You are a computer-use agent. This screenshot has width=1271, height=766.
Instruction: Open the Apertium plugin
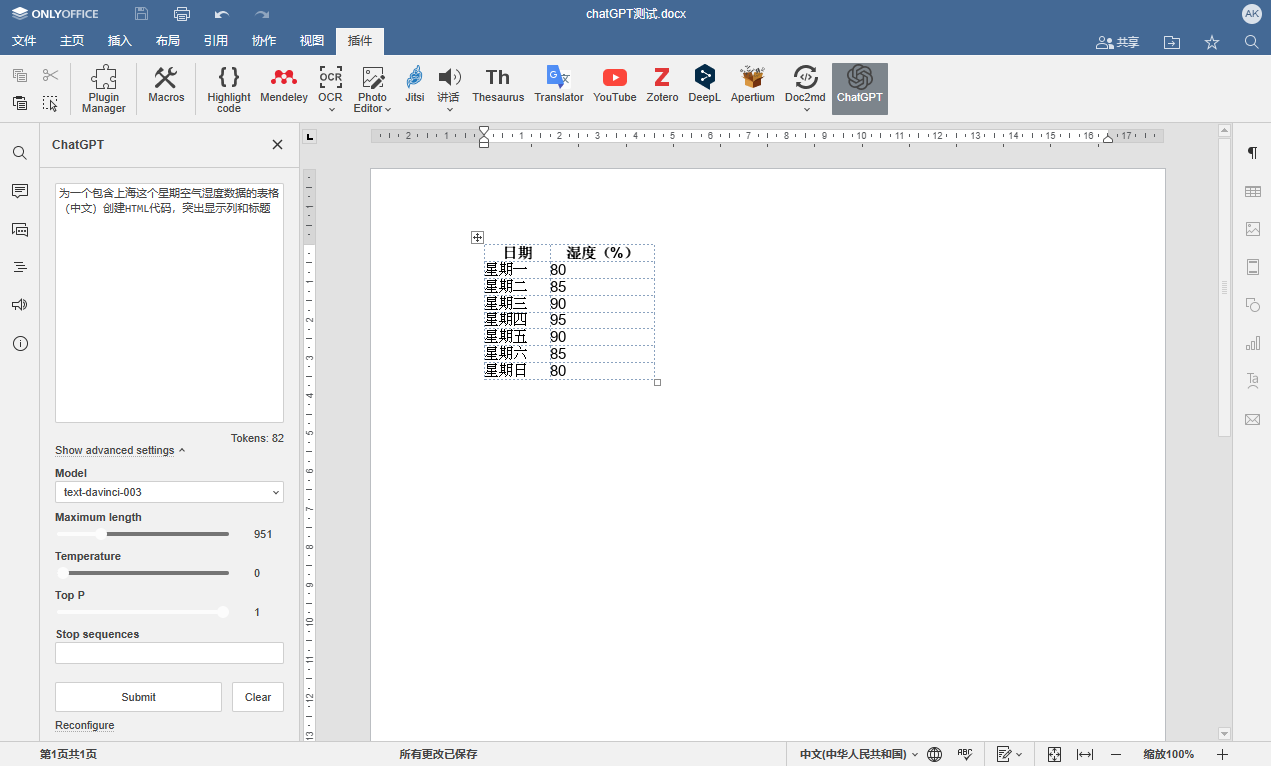coord(752,85)
